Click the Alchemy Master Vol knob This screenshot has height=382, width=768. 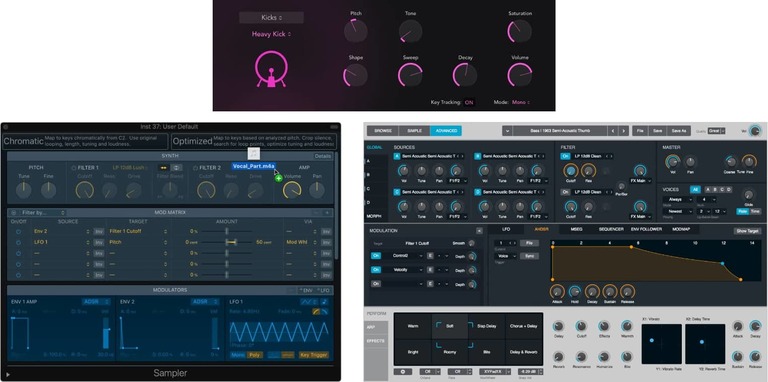point(672,161)
